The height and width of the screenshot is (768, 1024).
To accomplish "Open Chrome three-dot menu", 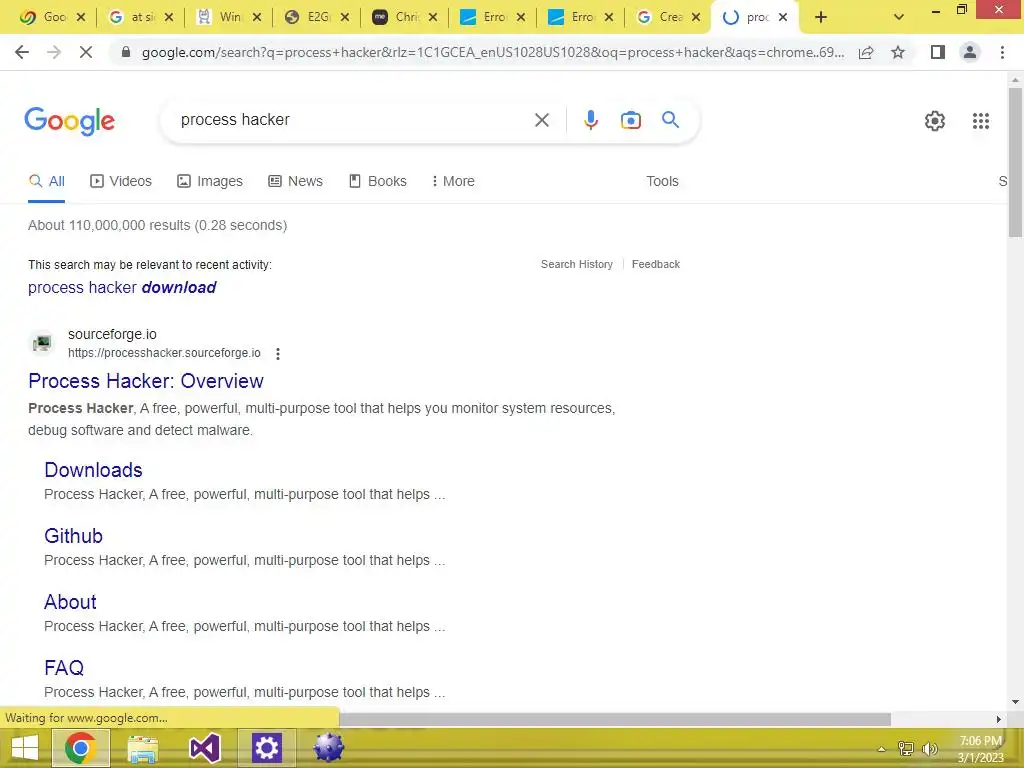I will click(x=1002, y=52).
